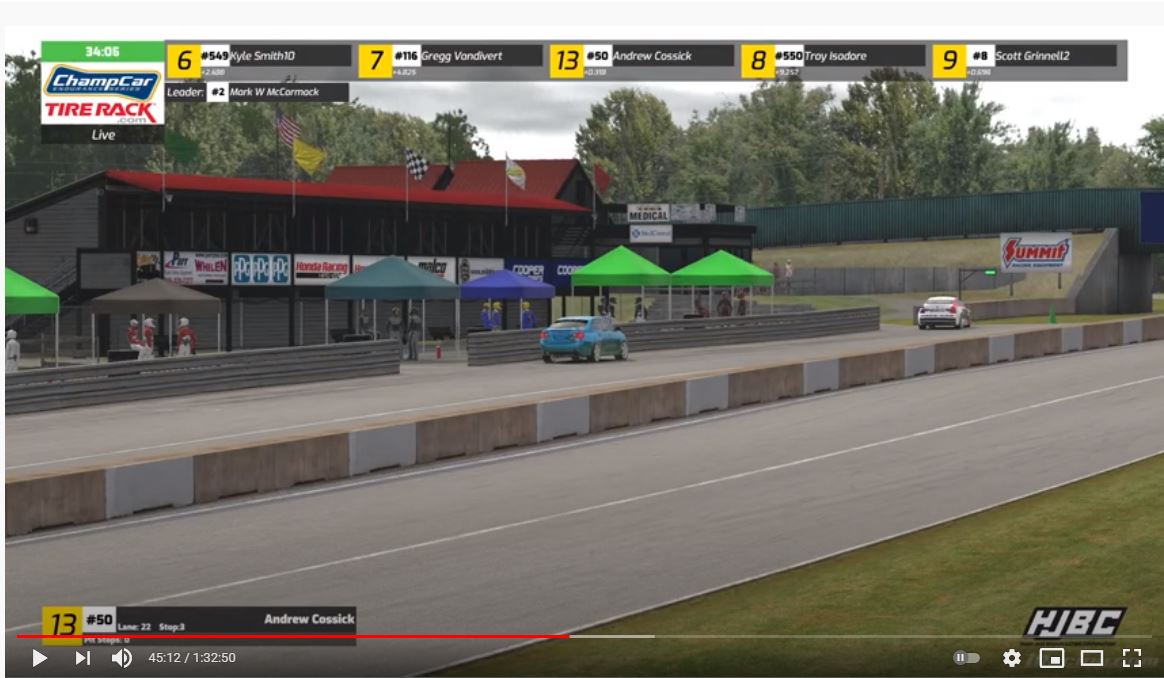This screenshot has width=1164, height=678.
Task: Select the #116 Gregg Vandivert standings entry
Action: [x=450, y=60]
